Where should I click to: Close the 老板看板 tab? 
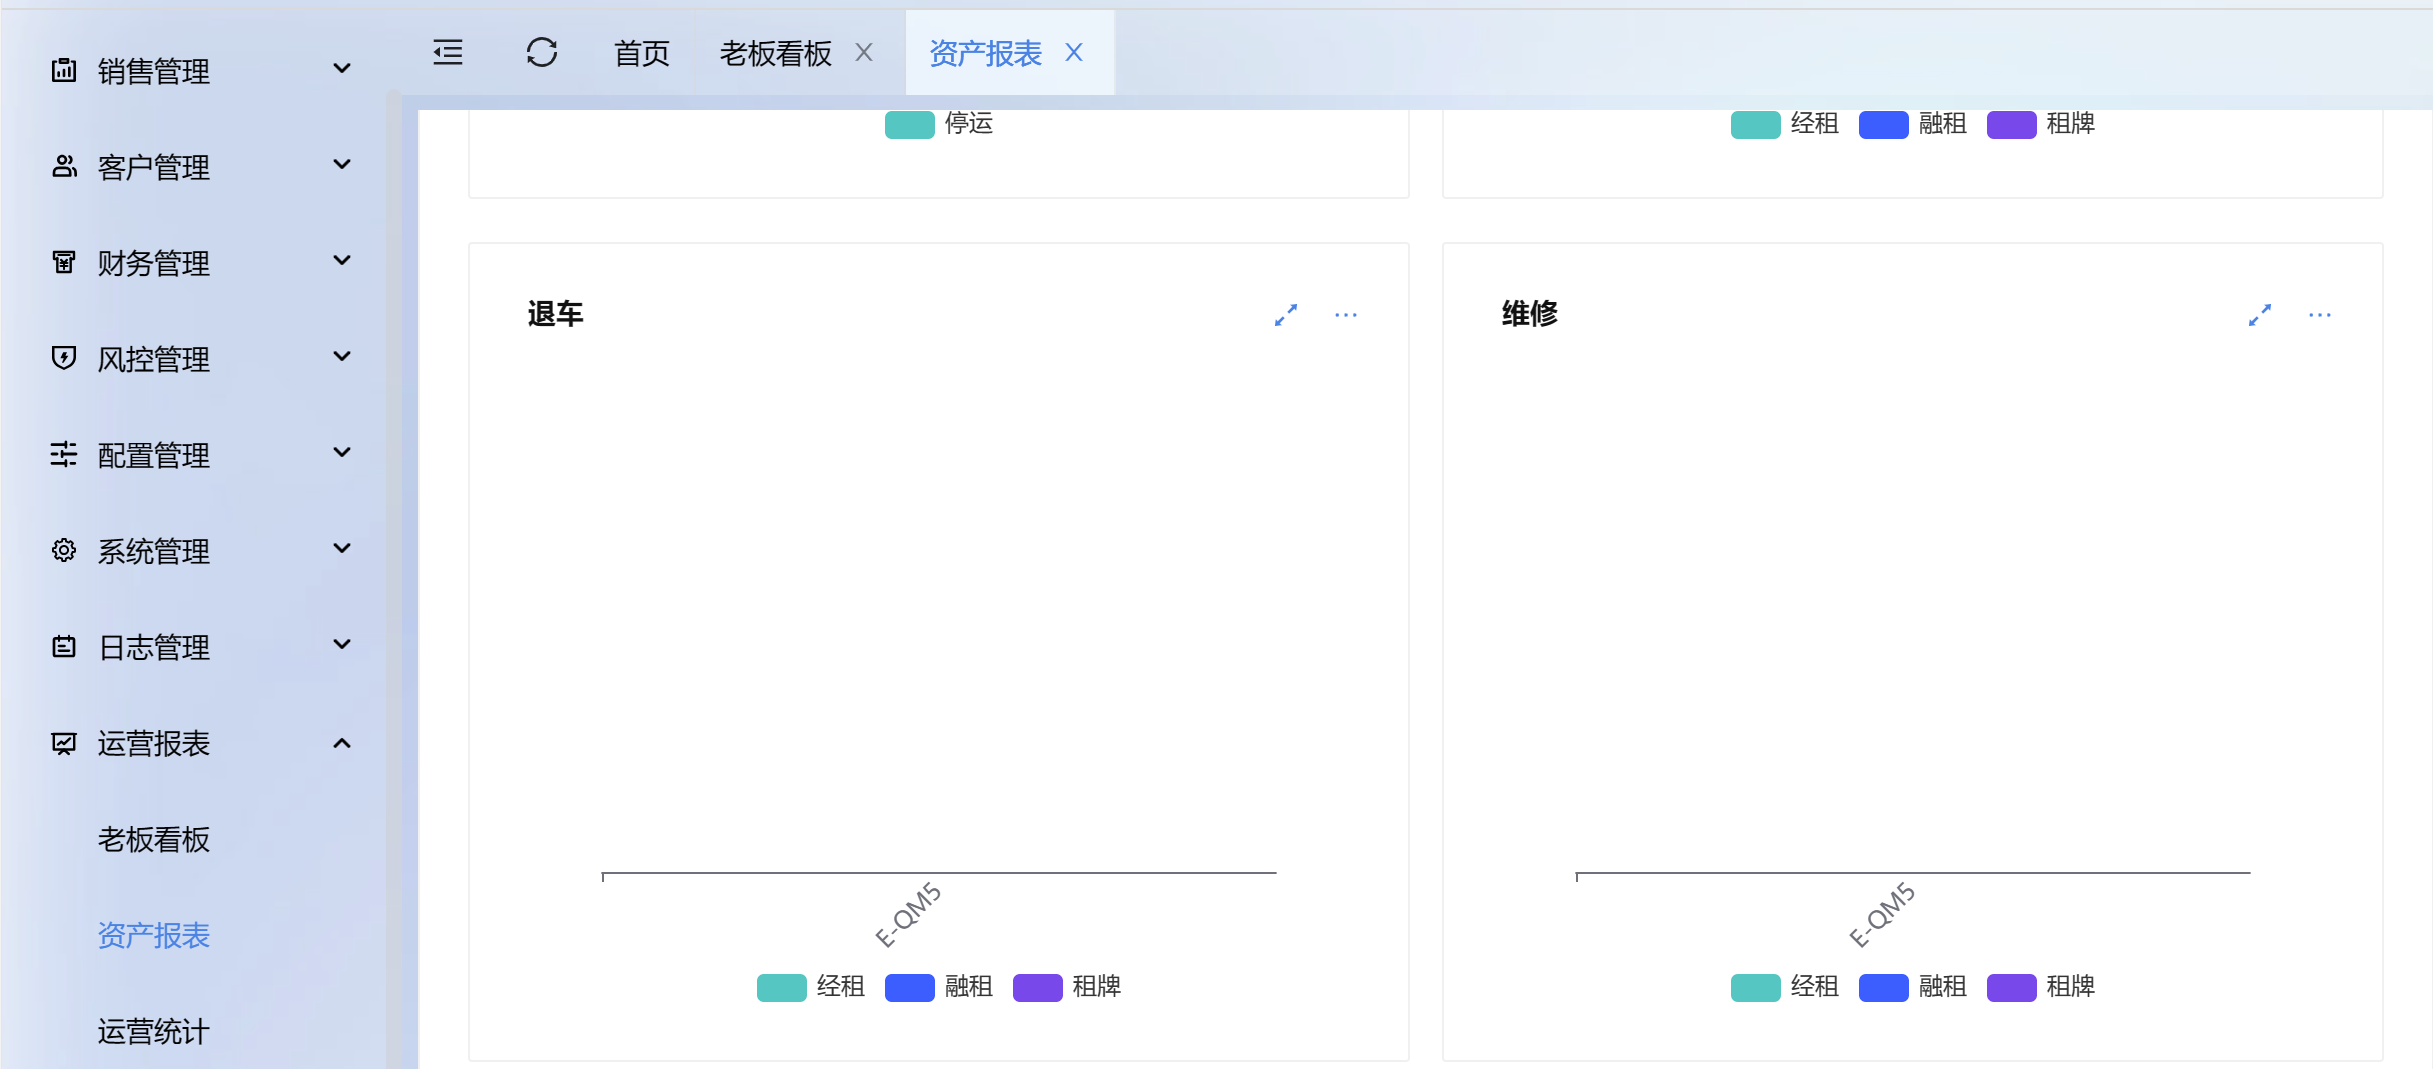click(x=865, y=52)
